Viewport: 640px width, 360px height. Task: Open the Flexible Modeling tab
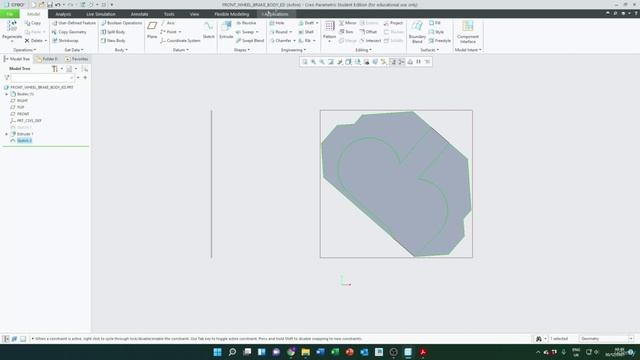coord(231,14)
